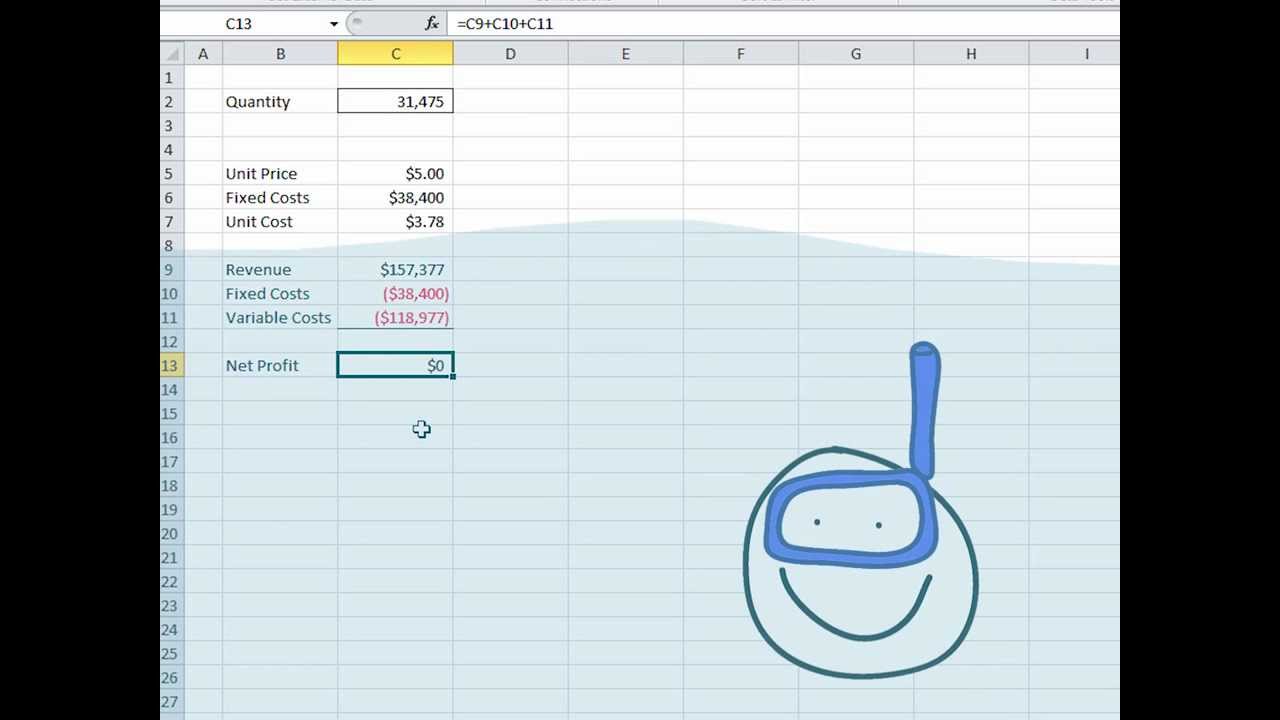Click the "Revenue" label cell
The height and width of the screenshot is (720, 1280).
[x=280, y=270]
